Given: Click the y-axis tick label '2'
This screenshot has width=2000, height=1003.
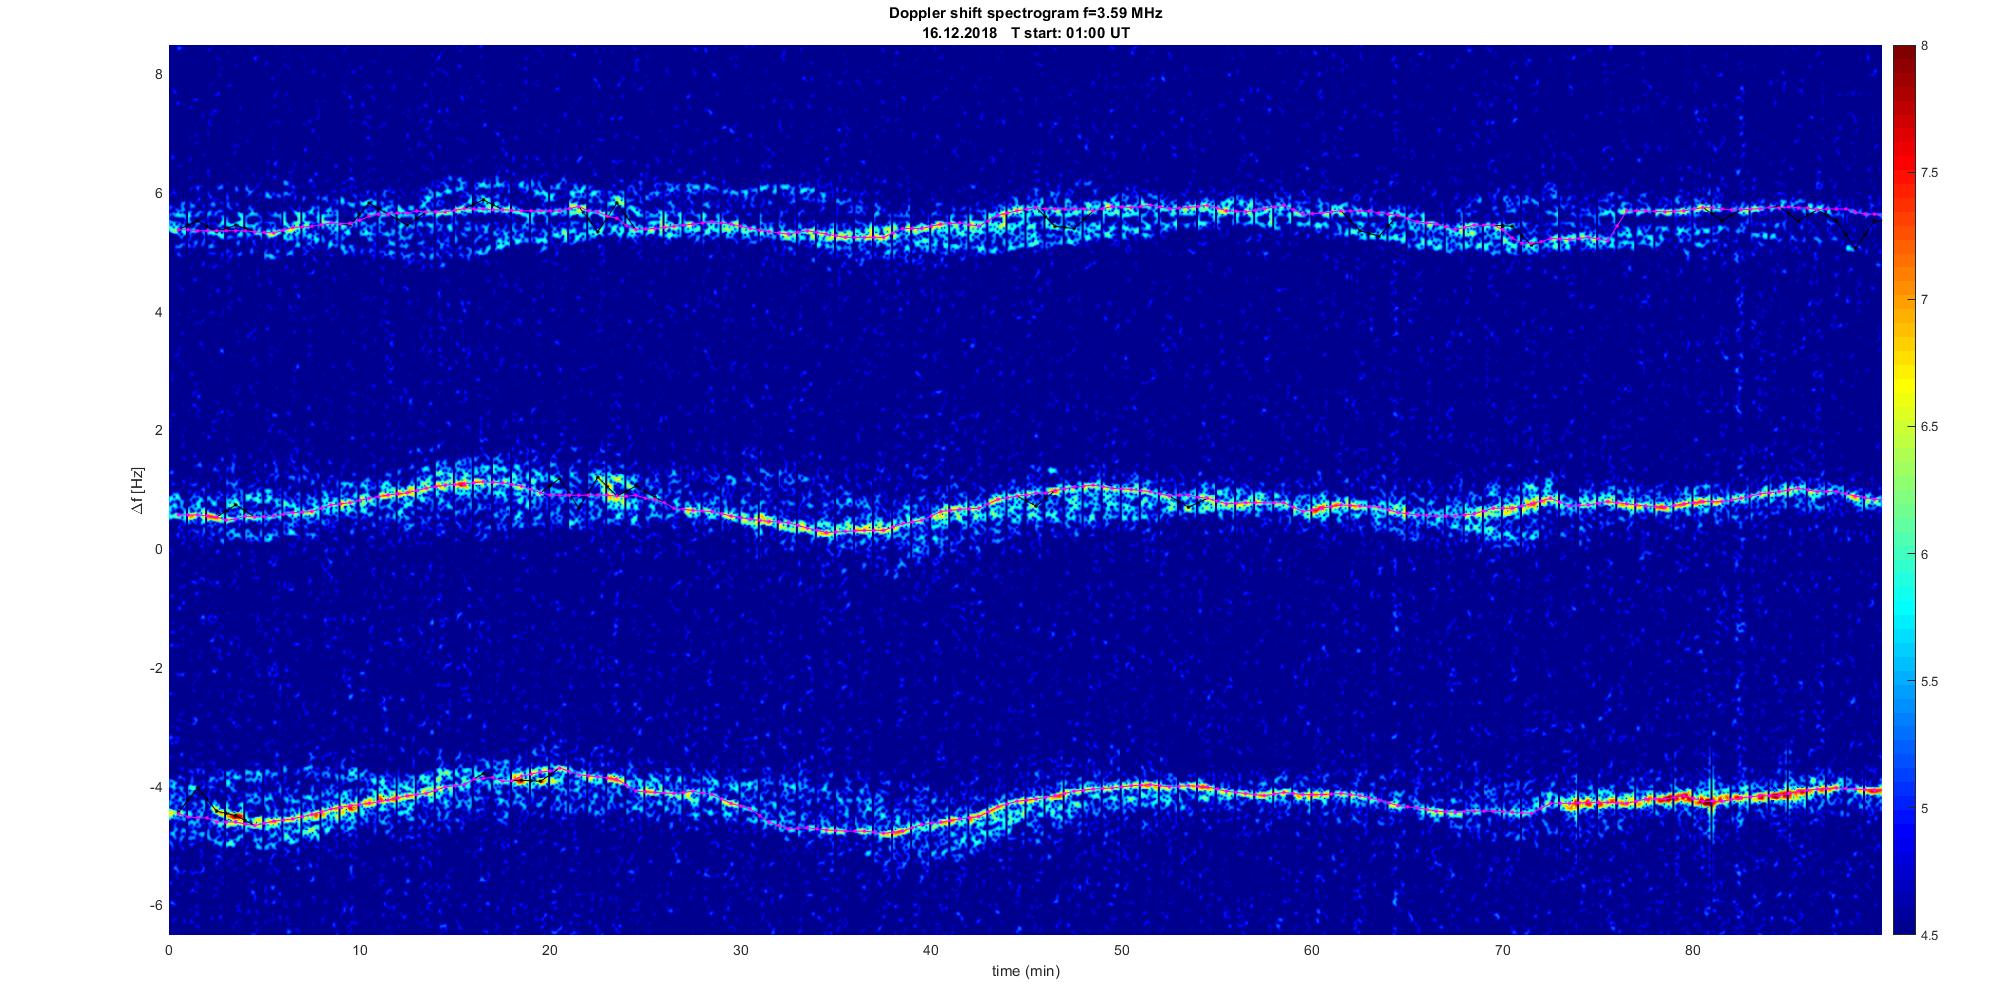Looking at the screenshot, I should pos(158,431).
